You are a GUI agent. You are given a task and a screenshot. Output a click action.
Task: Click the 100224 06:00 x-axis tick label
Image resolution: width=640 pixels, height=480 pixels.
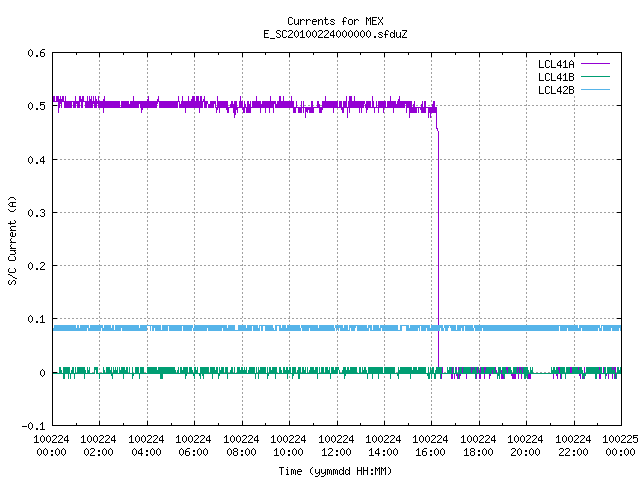(193, 446)
